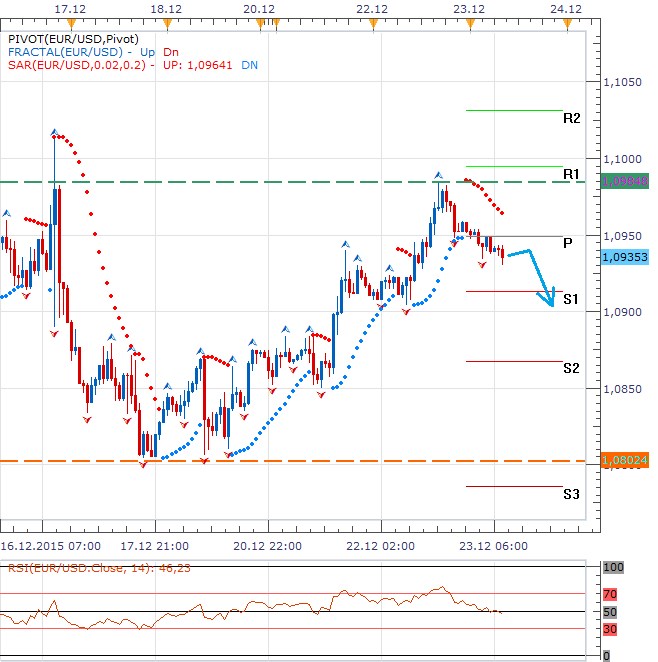Click the PIVOT(EUR/USD,Pivot) indicator label
The image size is (658, 662).
pos(66,37)
